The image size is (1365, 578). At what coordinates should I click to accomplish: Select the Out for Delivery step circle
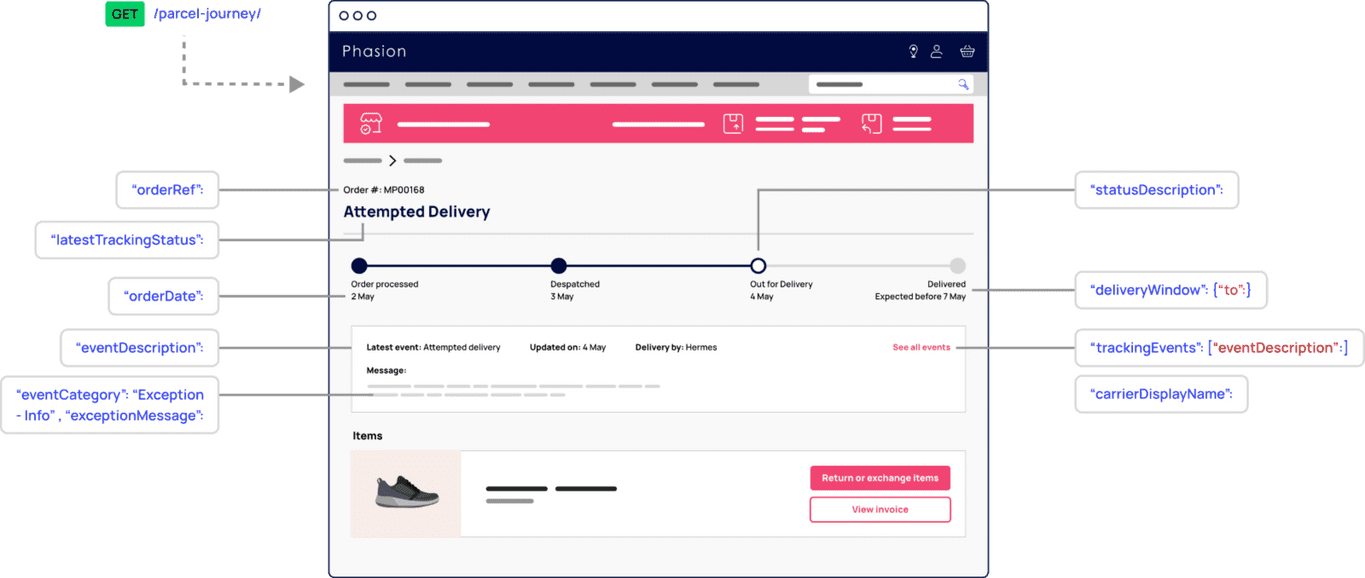[x=758, y=266]
